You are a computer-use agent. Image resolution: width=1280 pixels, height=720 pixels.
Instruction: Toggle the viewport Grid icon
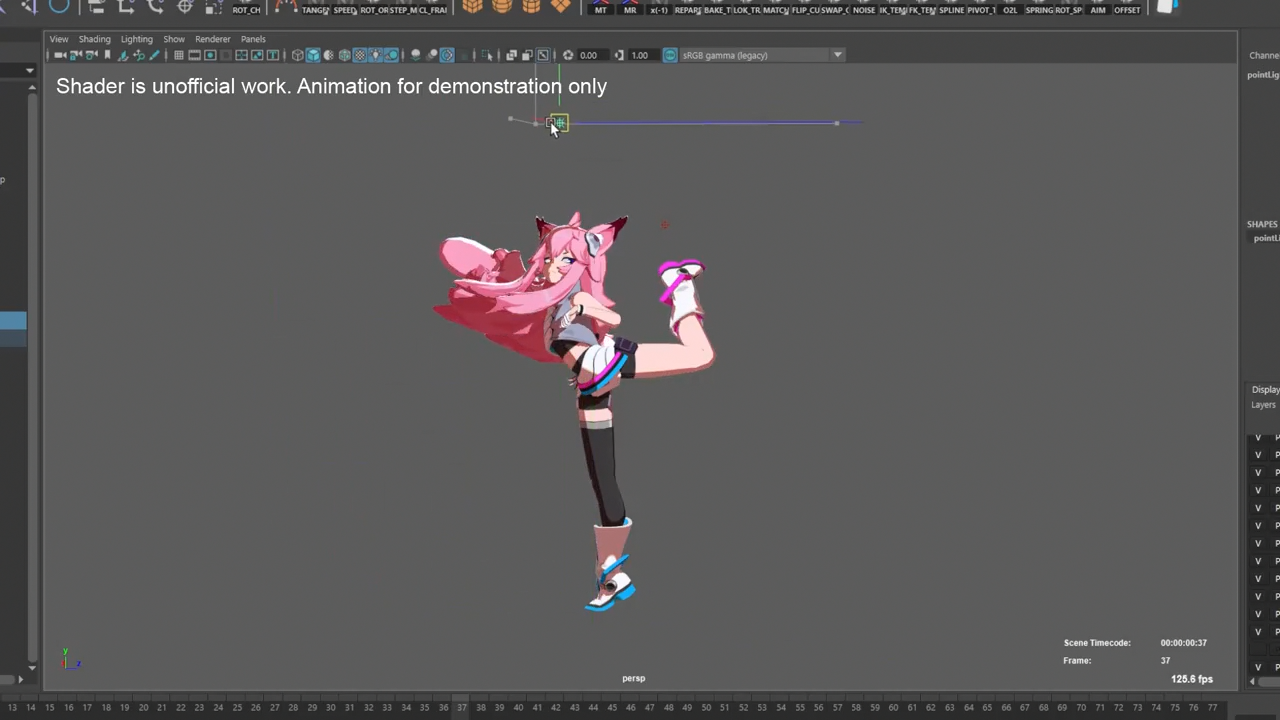[179, 55]
